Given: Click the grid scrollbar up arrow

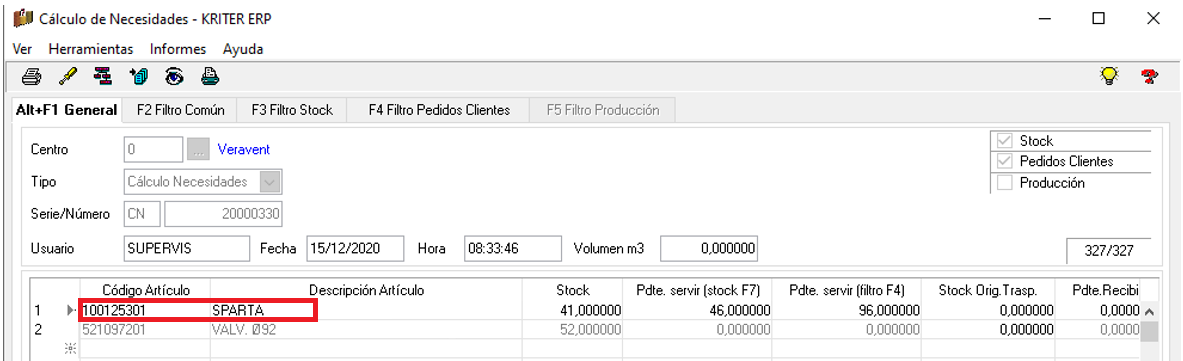Looking at the screenshot, I should [1149, 310].
